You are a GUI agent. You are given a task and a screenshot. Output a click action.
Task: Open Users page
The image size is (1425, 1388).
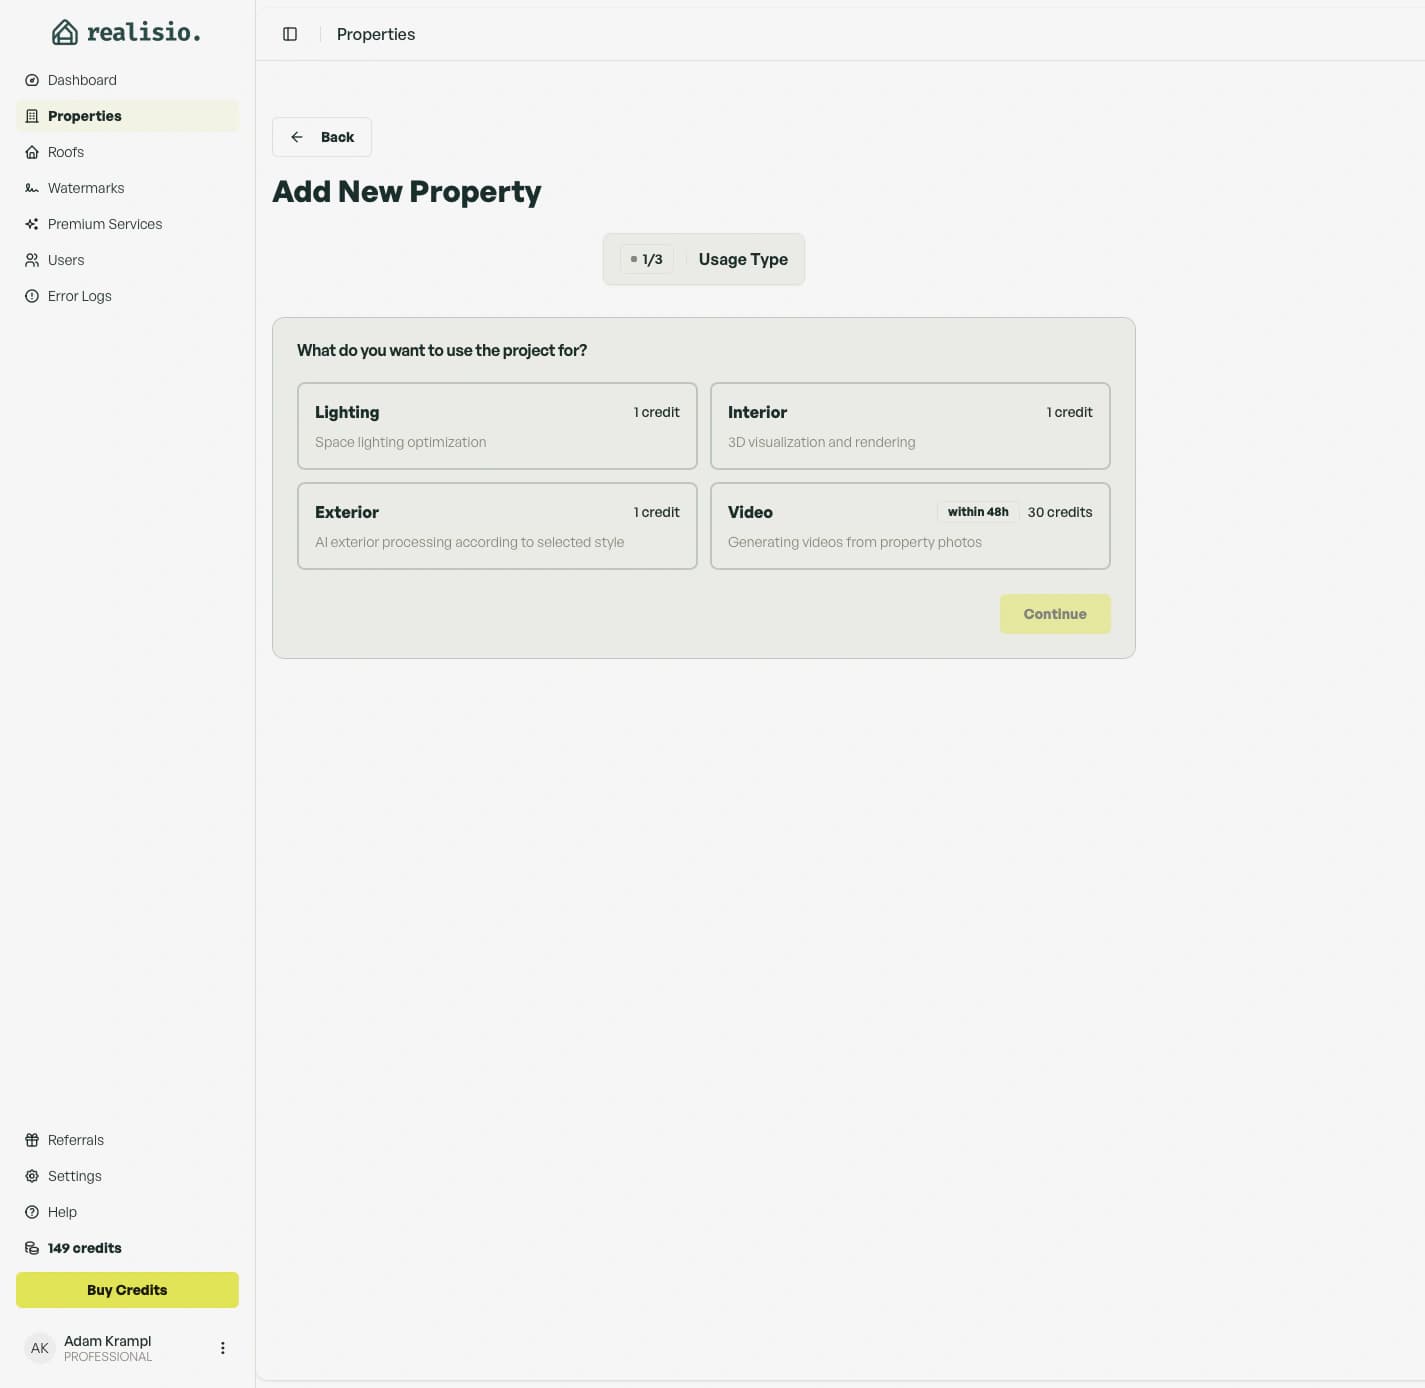(127, 260)
